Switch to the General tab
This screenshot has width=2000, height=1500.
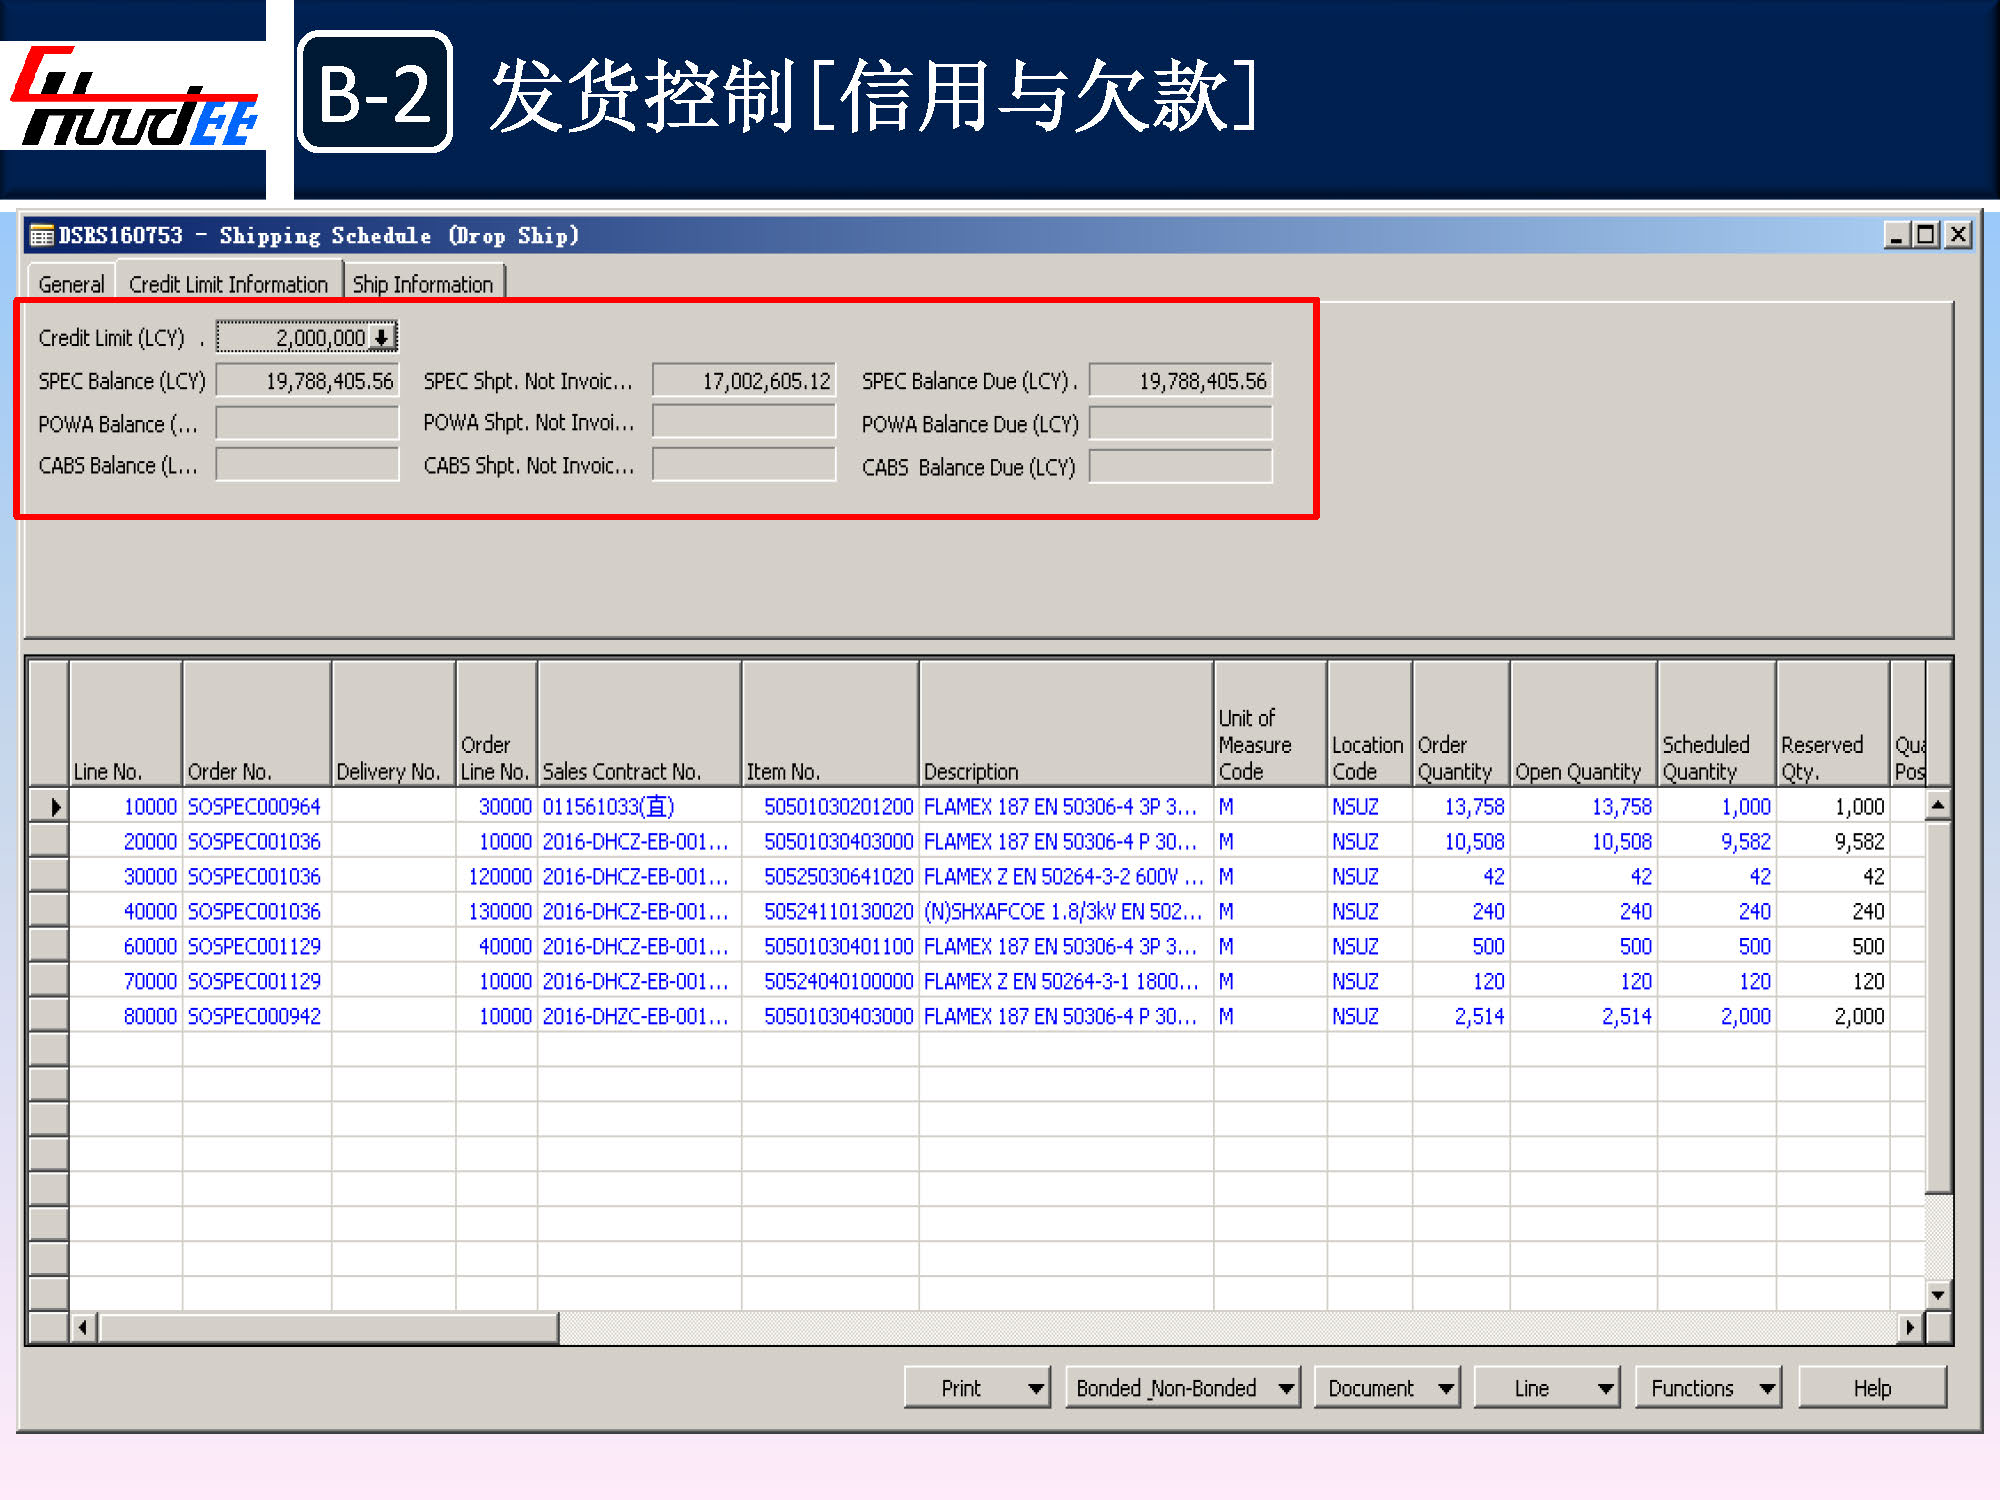tap(71, 285)
